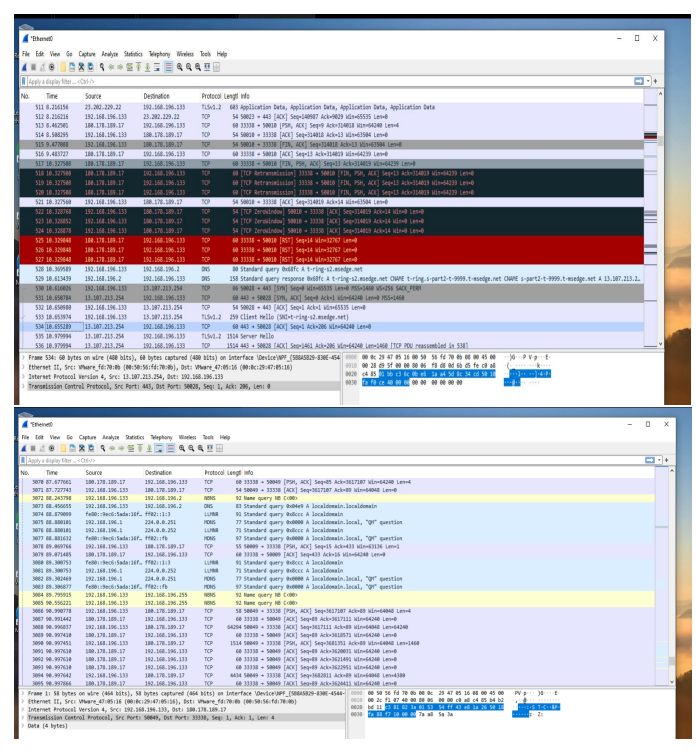
Task: Filter bookmark icon in bottom window
Action: pos(23,460)
